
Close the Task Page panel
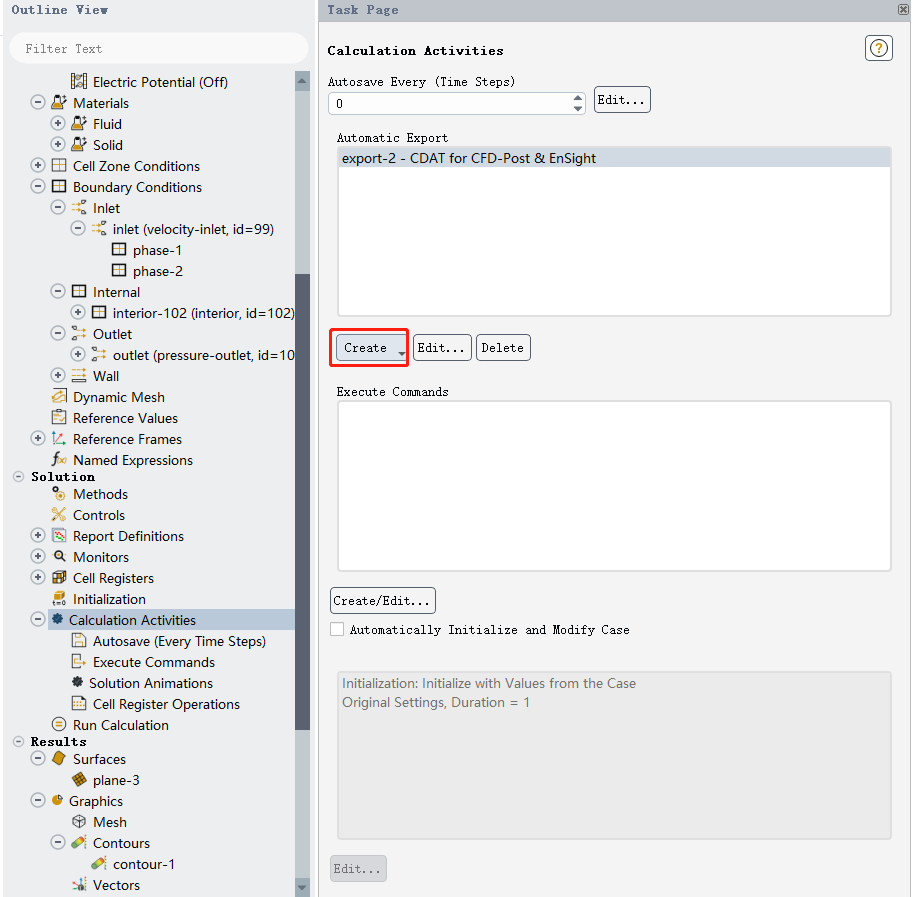tap(903, 9)
